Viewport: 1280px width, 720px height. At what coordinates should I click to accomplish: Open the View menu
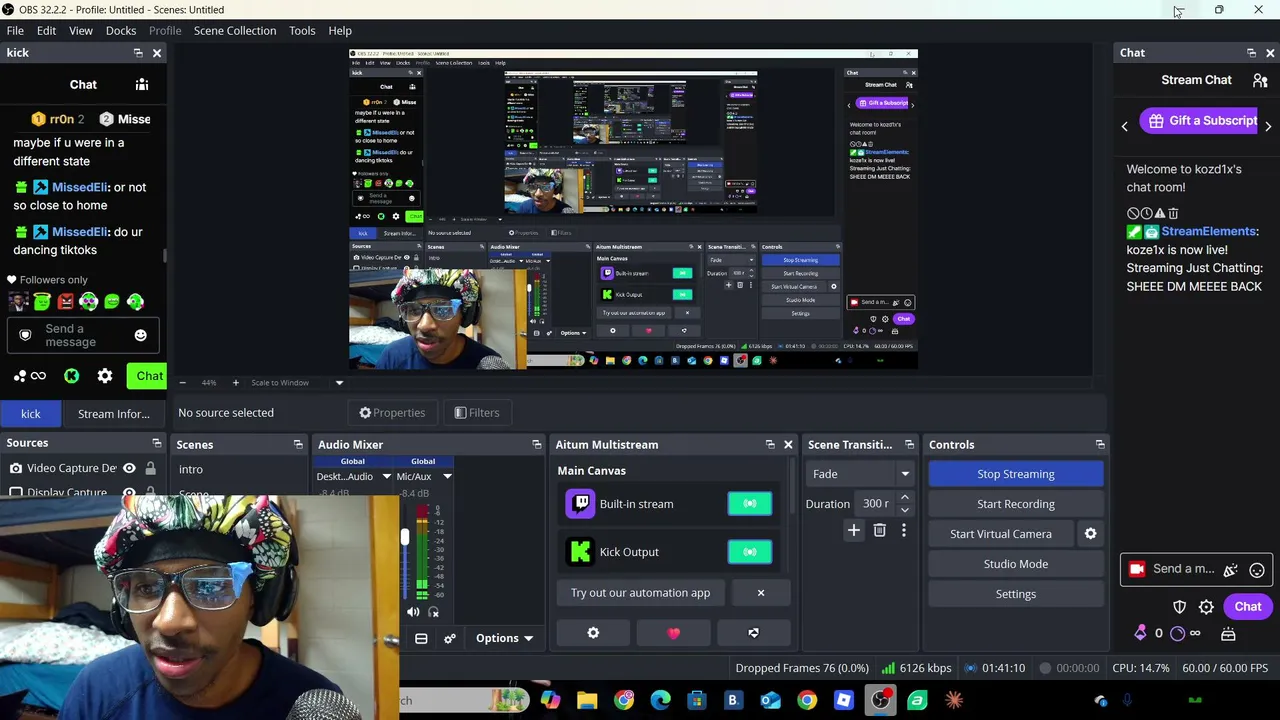click(81, 31)
